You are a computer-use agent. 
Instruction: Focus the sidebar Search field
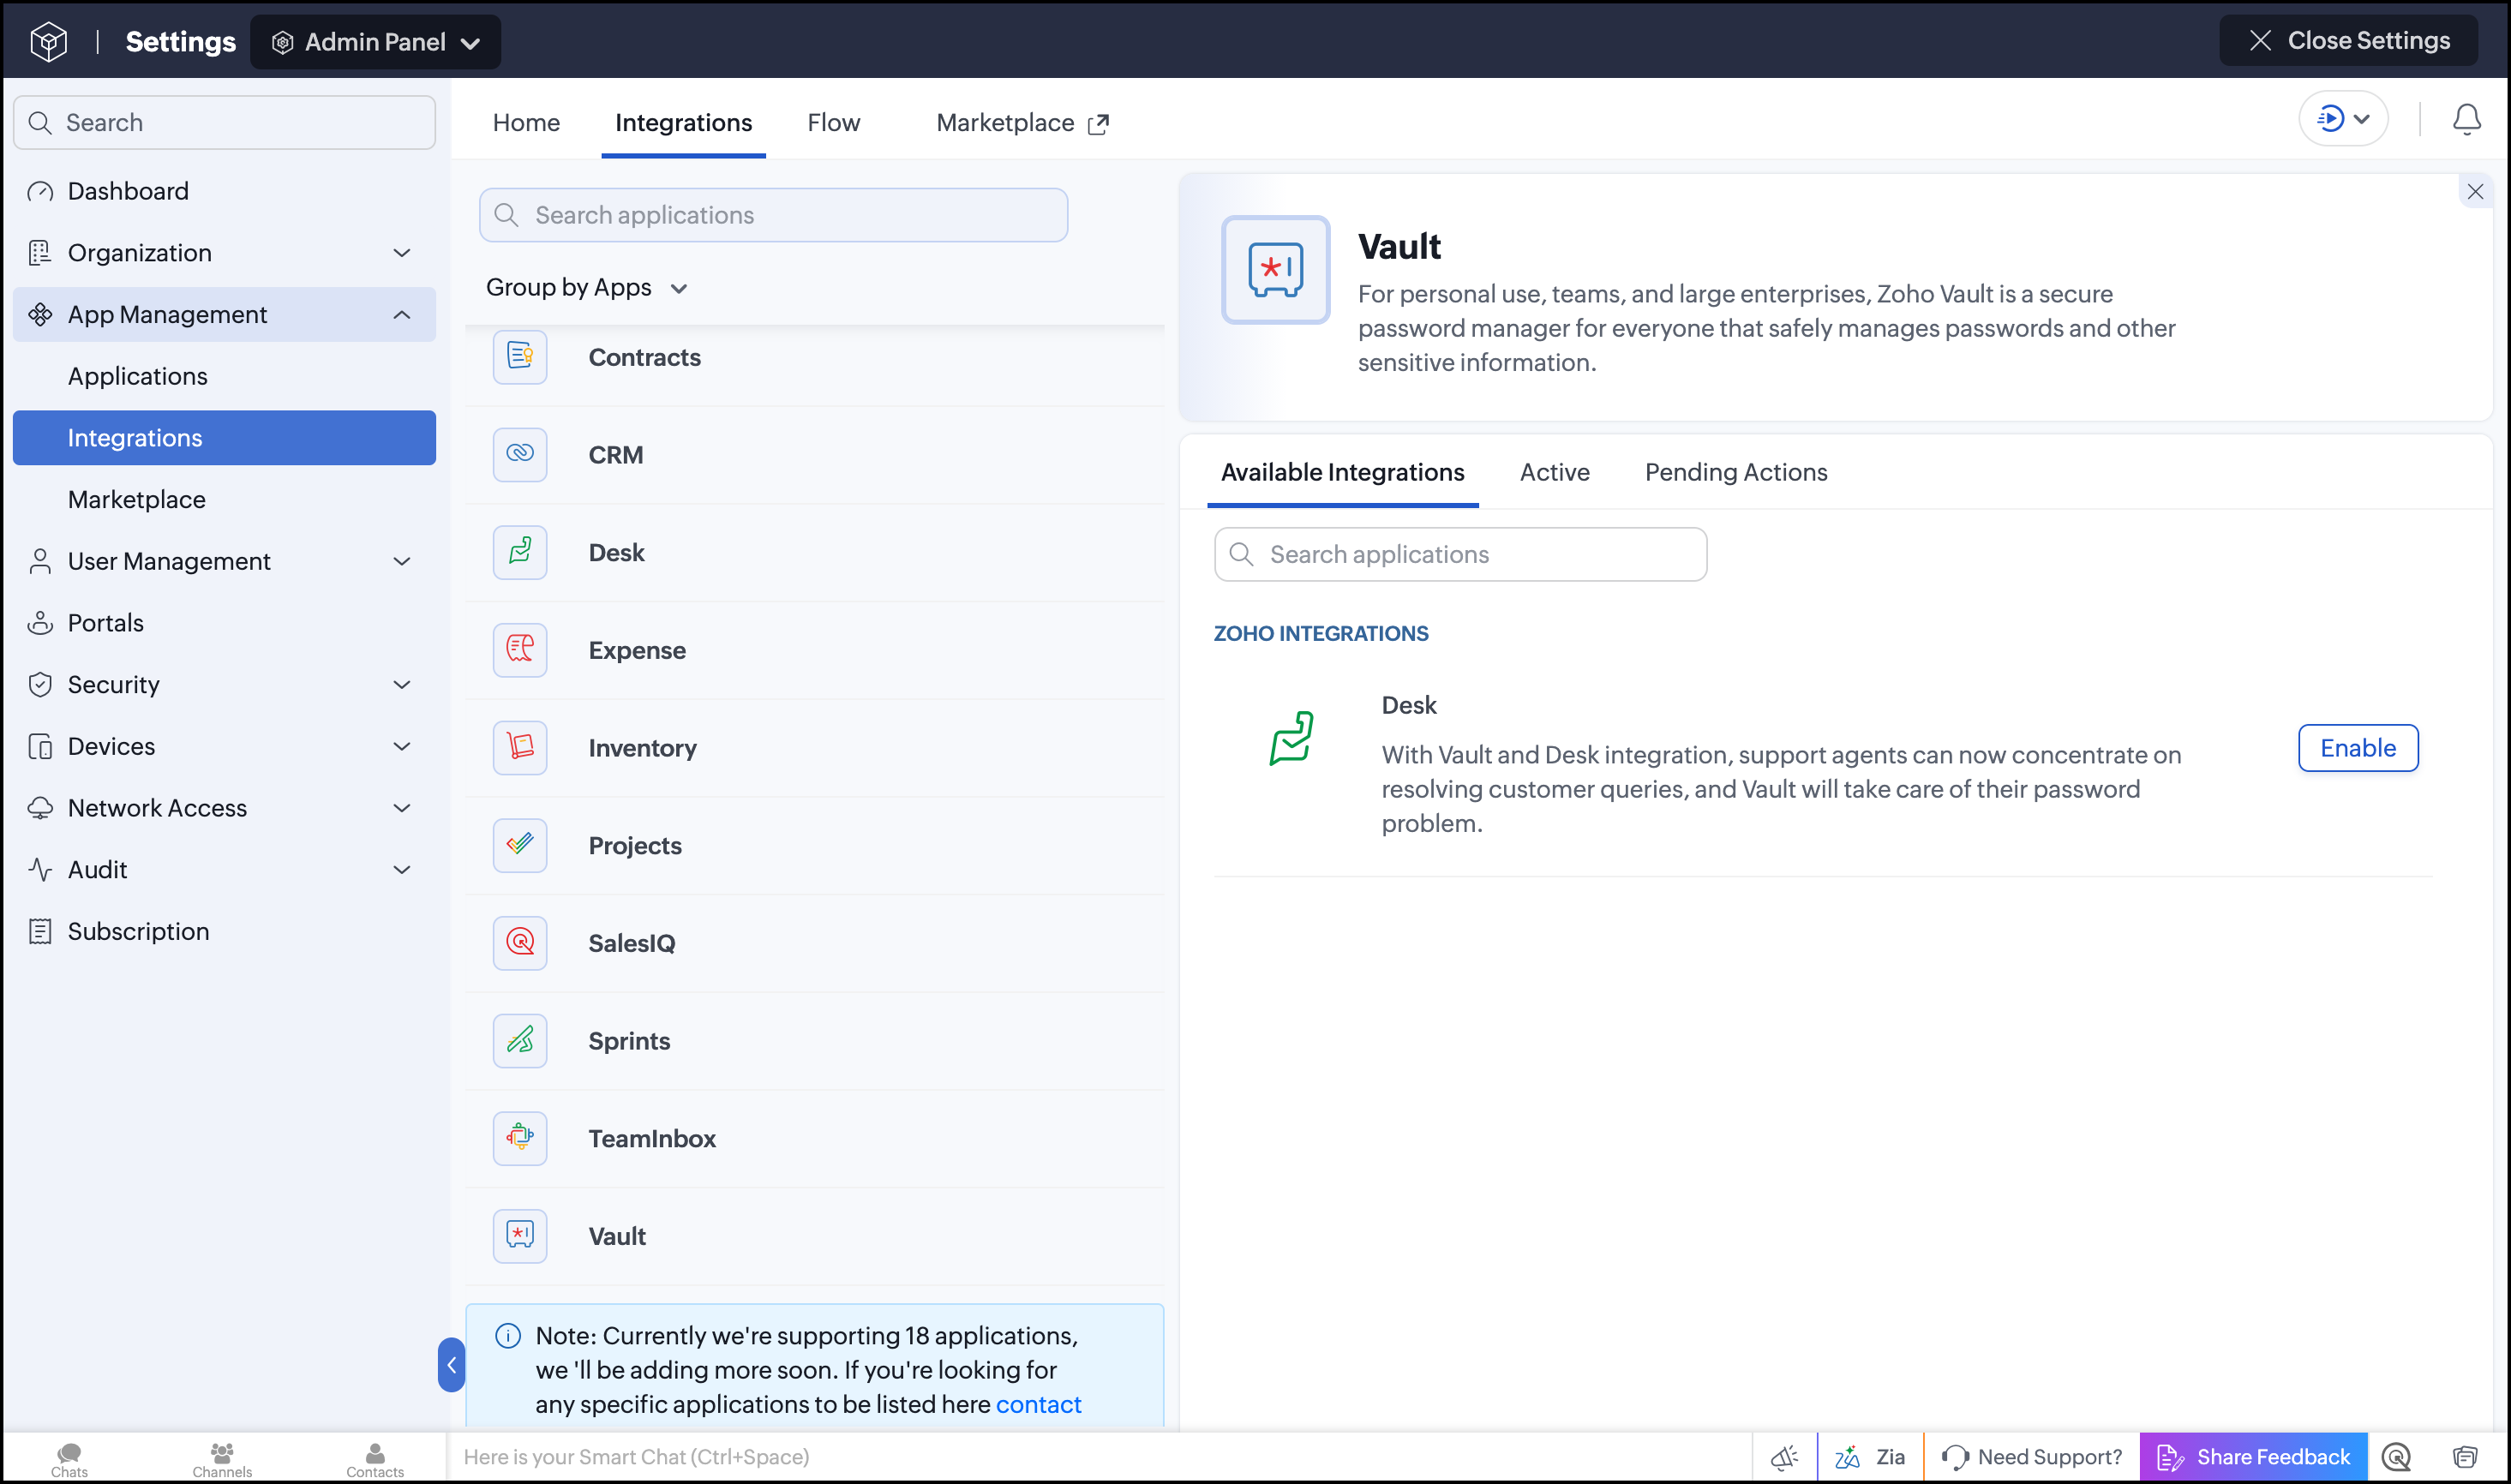224,123
